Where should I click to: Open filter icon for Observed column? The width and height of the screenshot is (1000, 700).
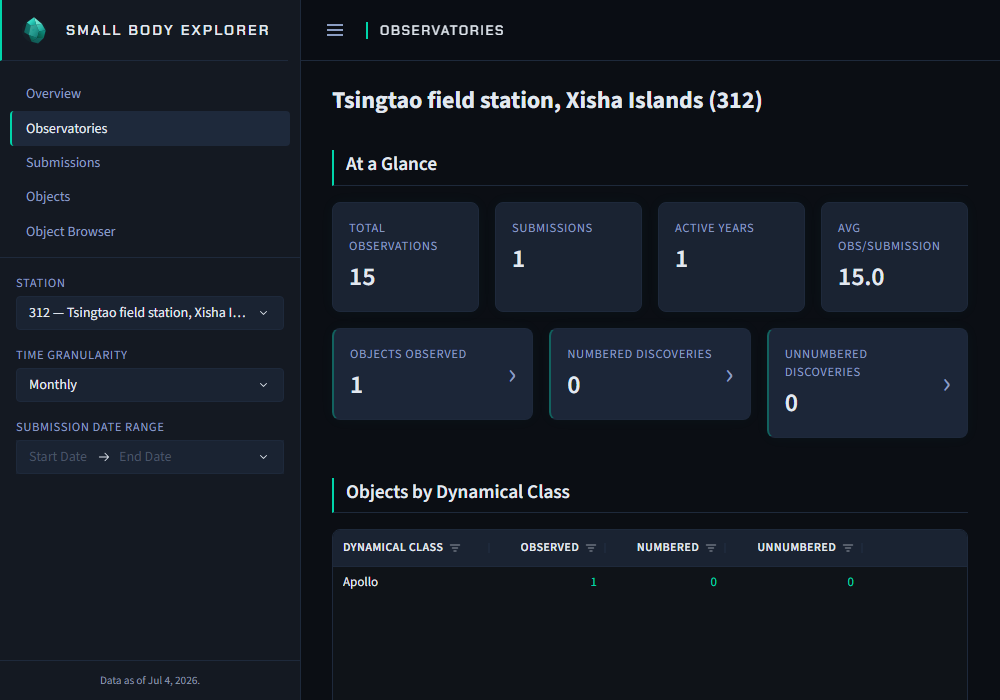(x=591, y=548)
